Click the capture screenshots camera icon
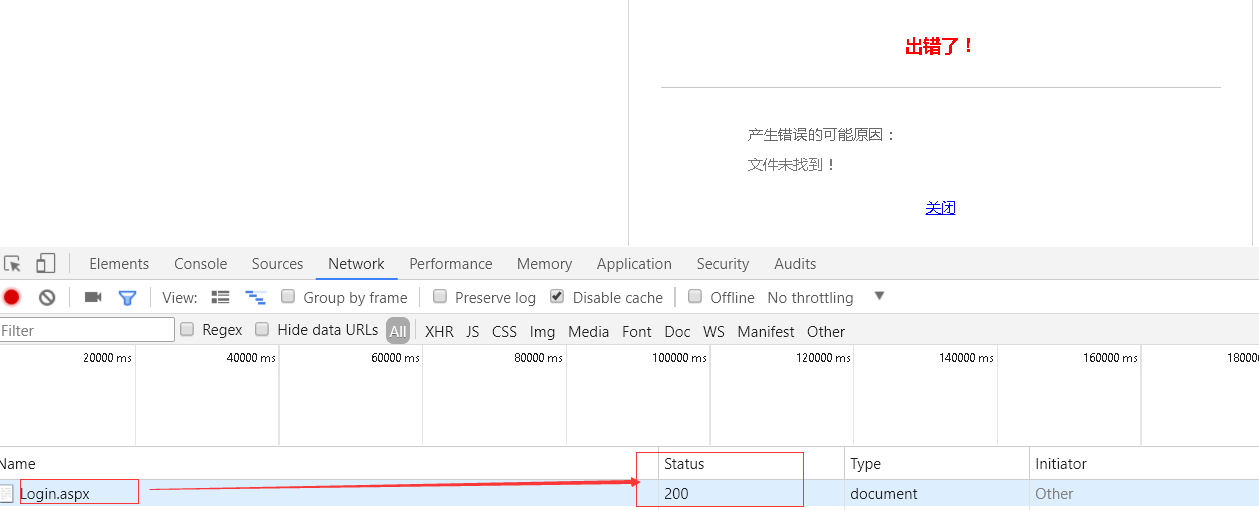This screenshot has width=1259, height=510. 93,297
